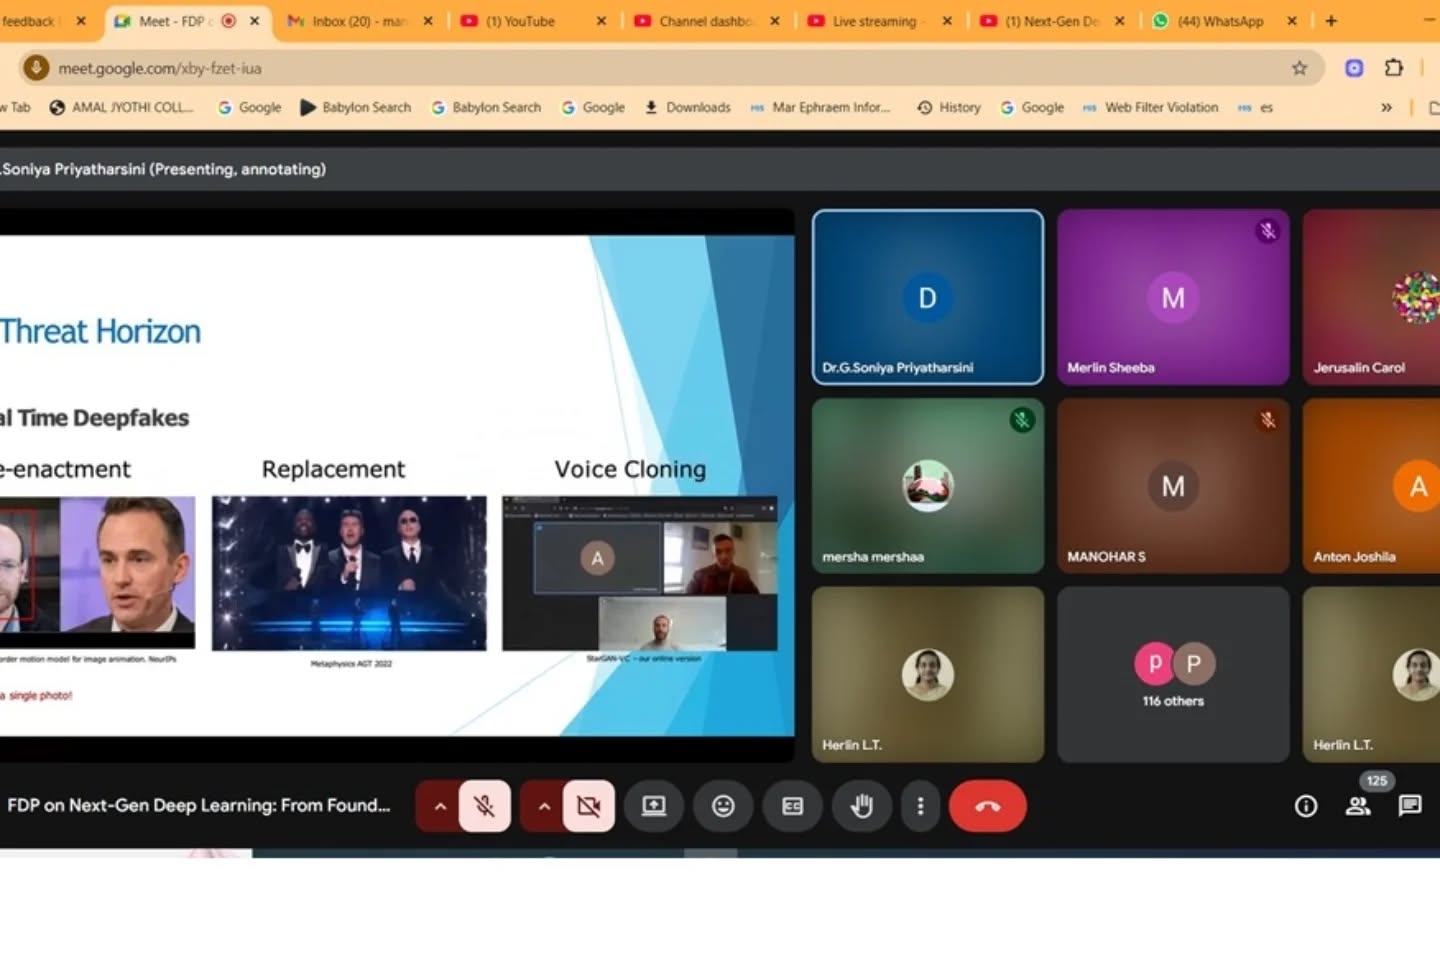1440x960 pixels.
Task: Click the blue extension icon in toolbar
Action: click(x=1354, y=68)
